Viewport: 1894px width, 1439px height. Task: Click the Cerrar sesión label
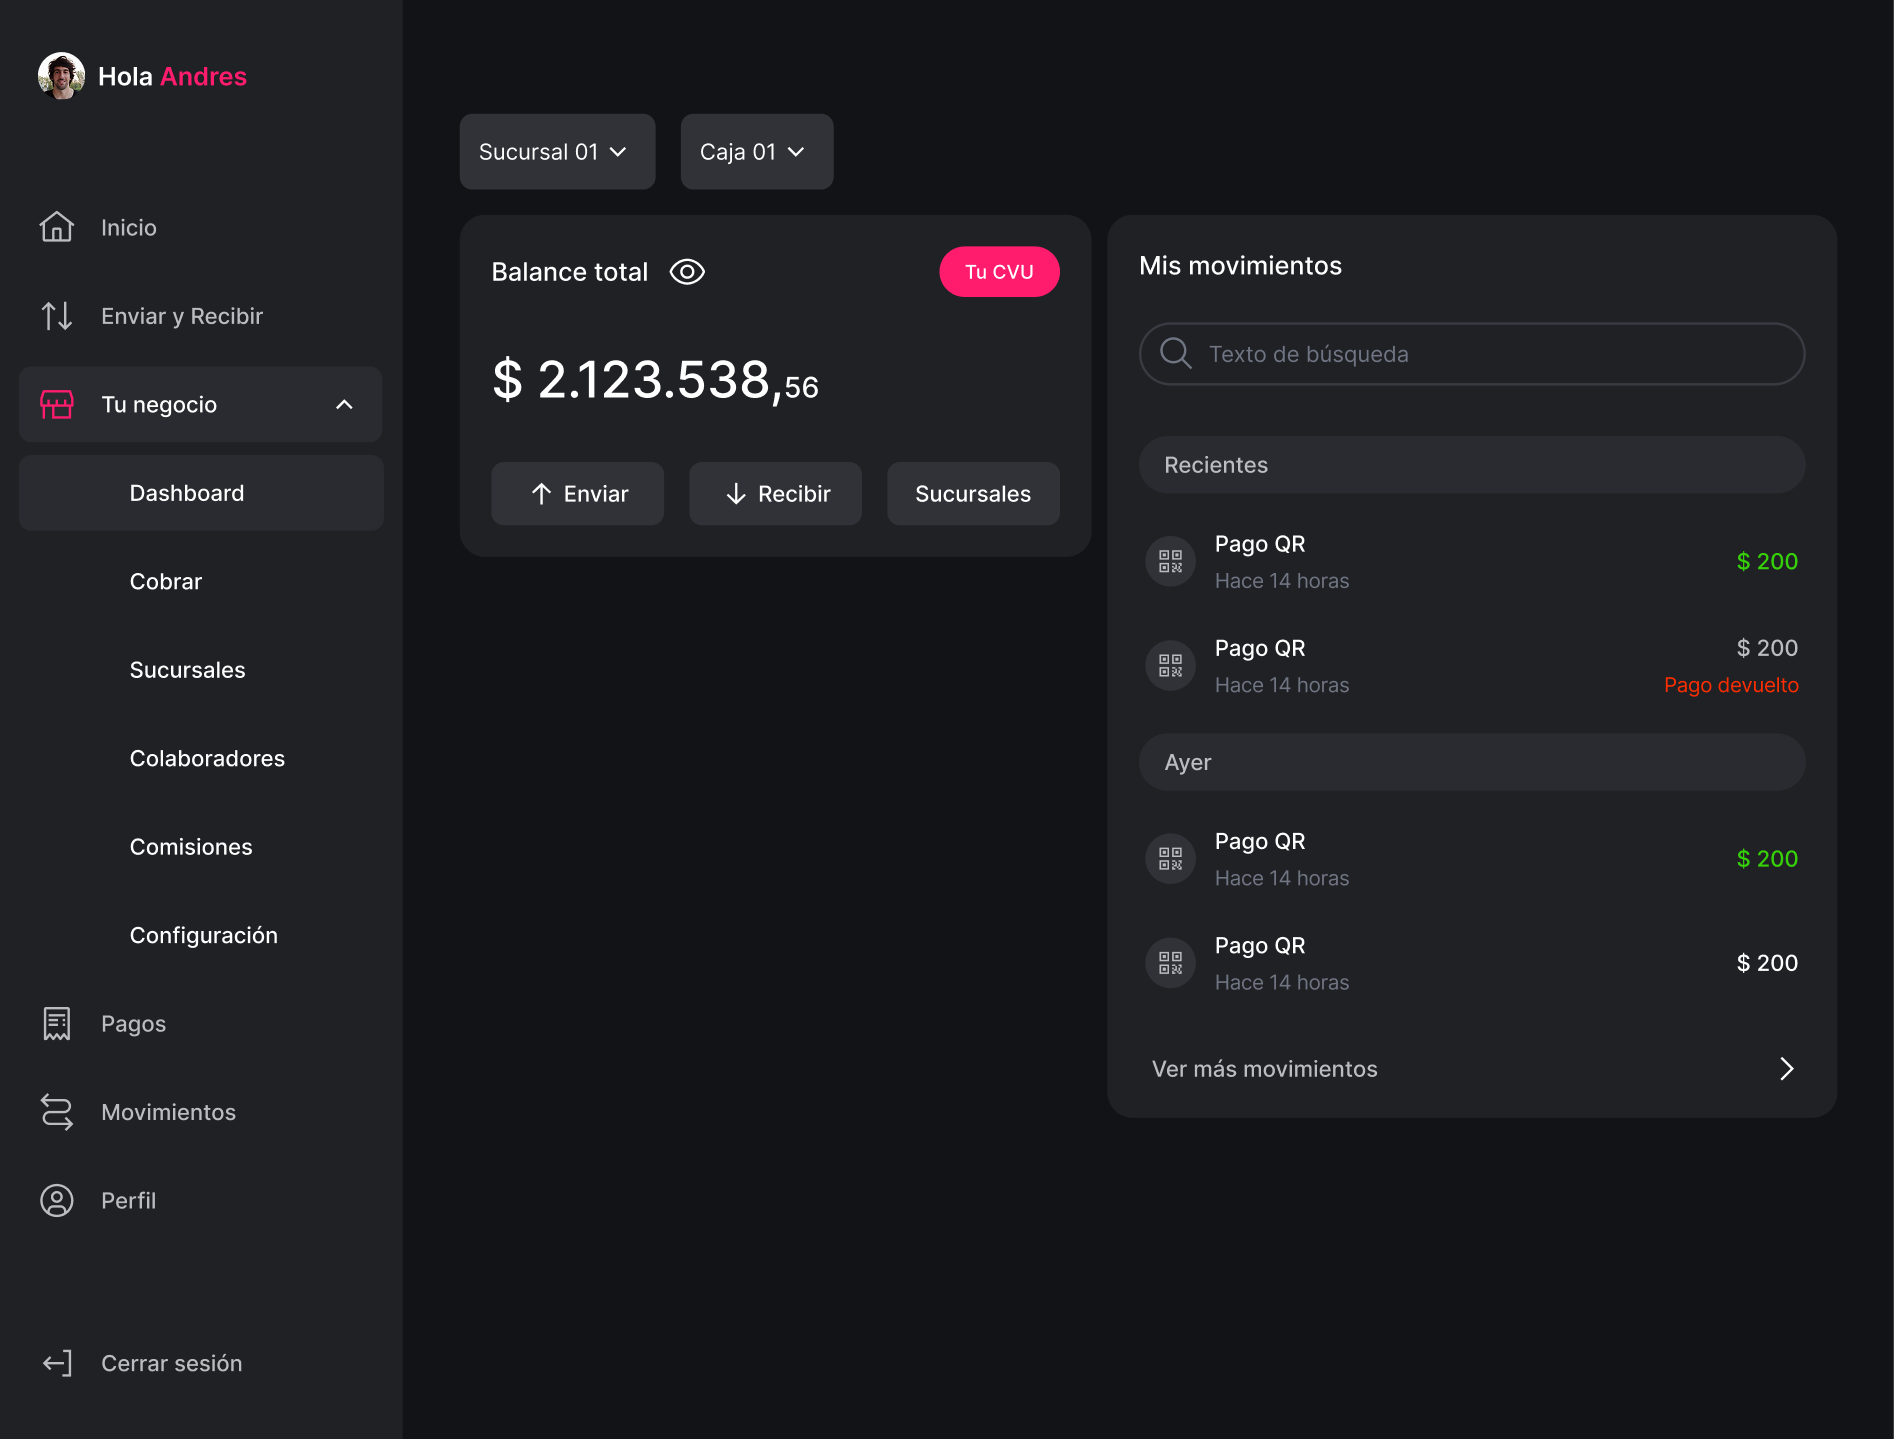(172, 1363)
